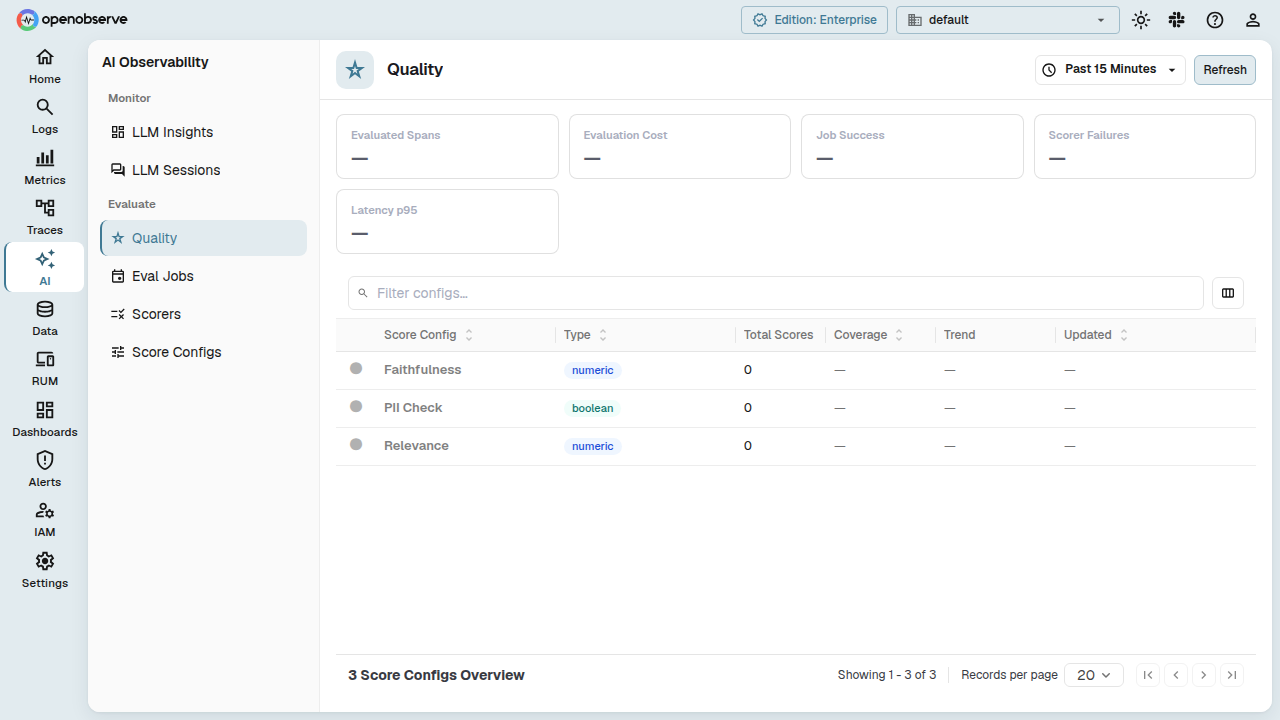Open the Data section
The width and height of the screenshot is (1280, 720).
pyautogui.click(x=45, y=318)
